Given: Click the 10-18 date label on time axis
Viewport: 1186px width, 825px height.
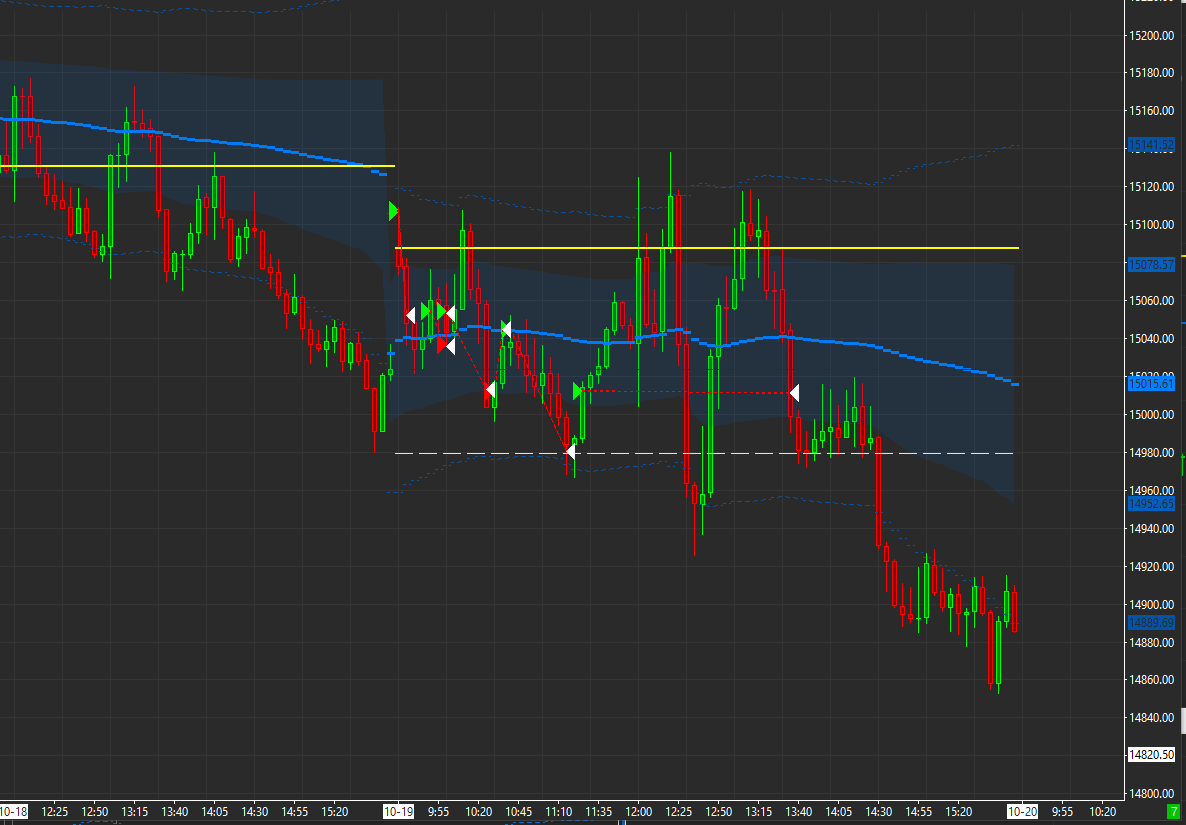Looking at the screenshot, I should pos(13,810).
